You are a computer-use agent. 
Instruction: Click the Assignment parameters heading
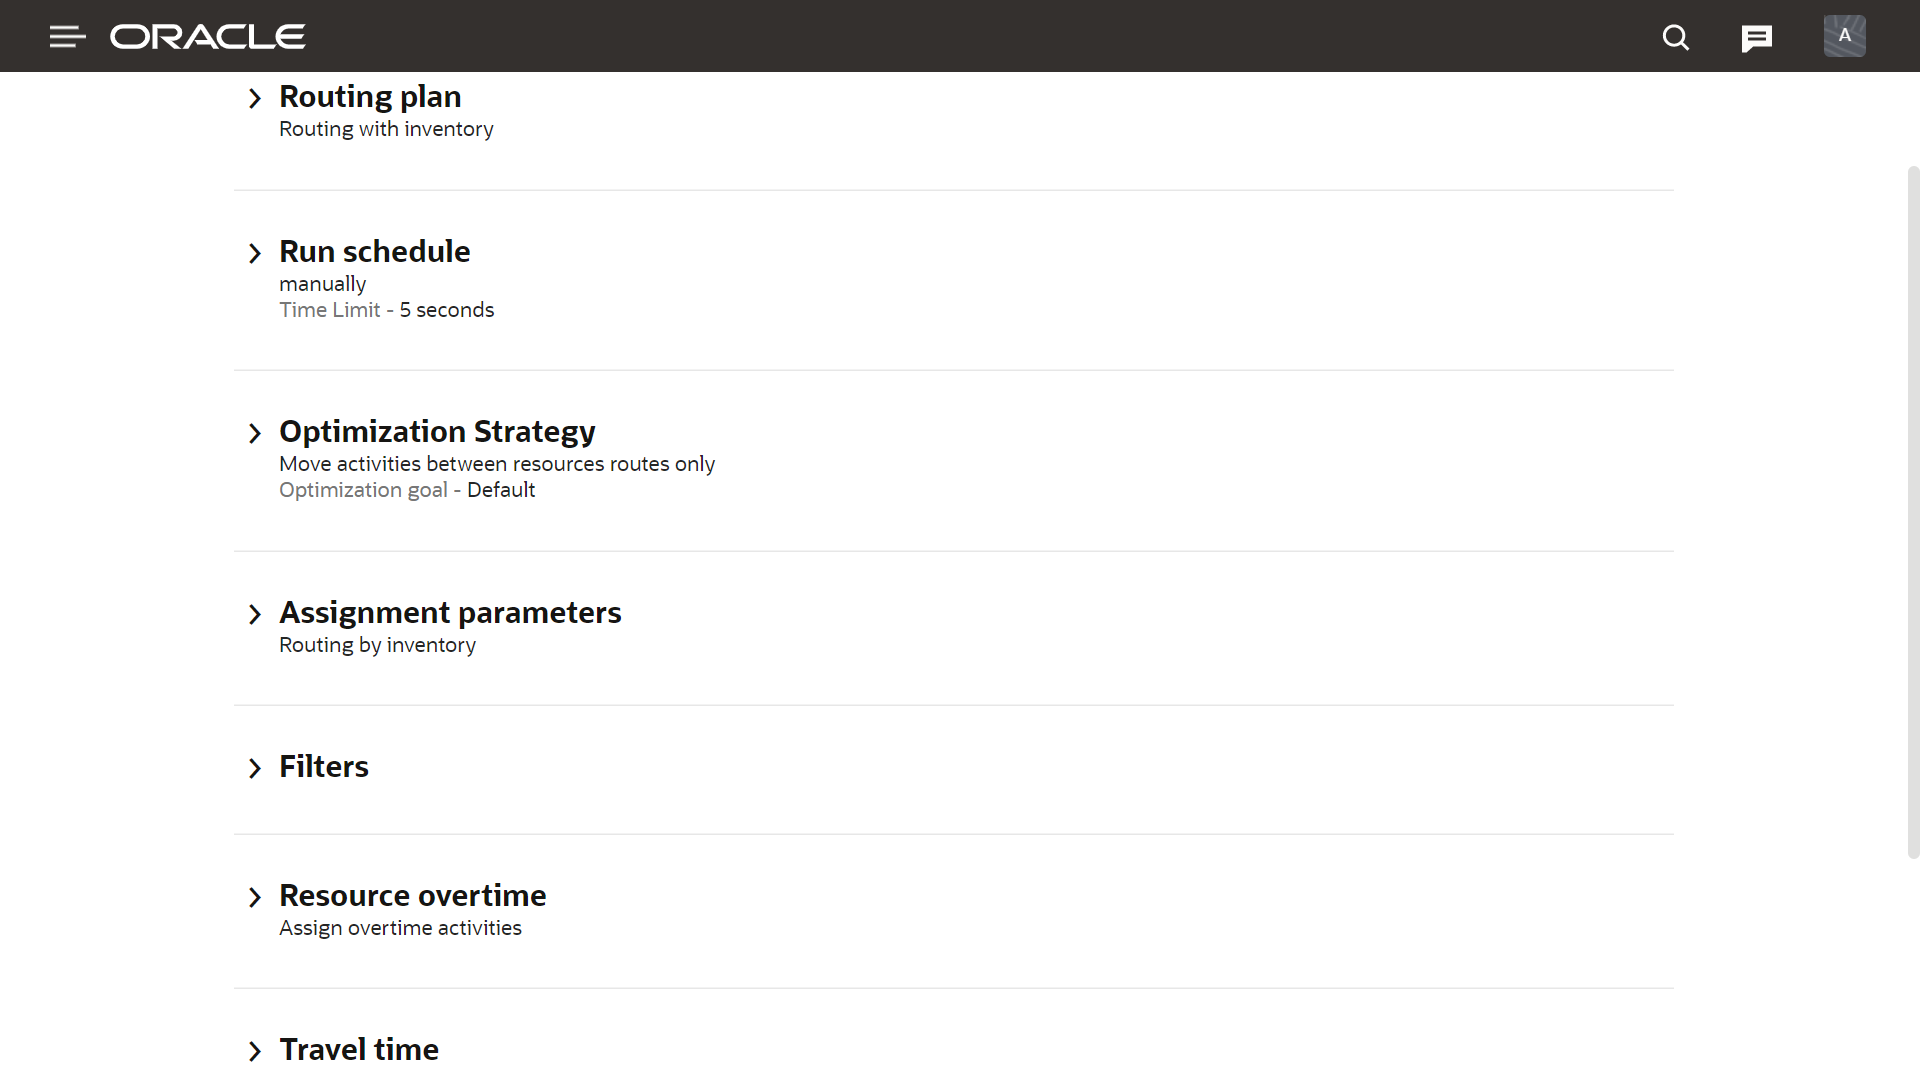(450, 612)
